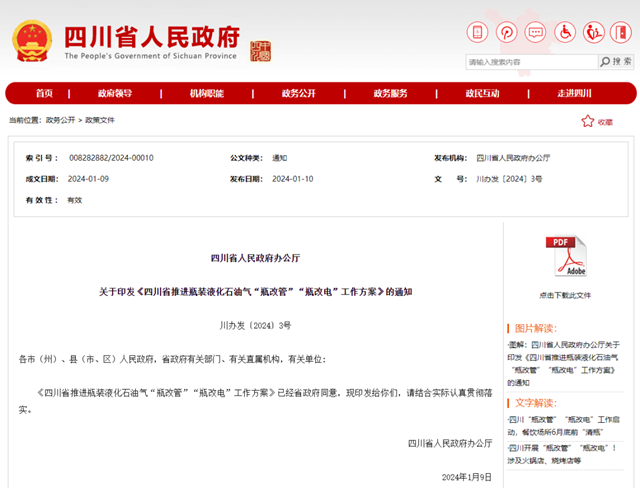Click the magnifier search icon
Viewport: 640px width, 488px height.
[605, 62]
